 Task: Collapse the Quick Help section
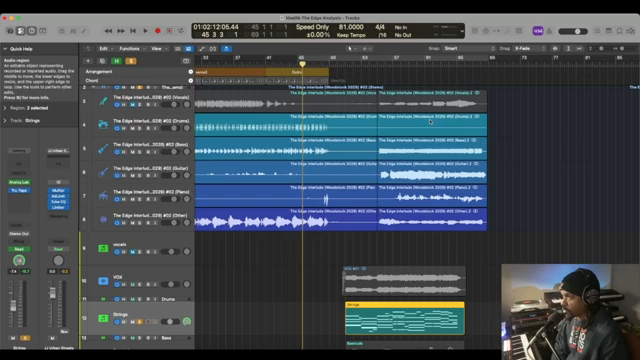pyautogui.click(x=5, y=49)
